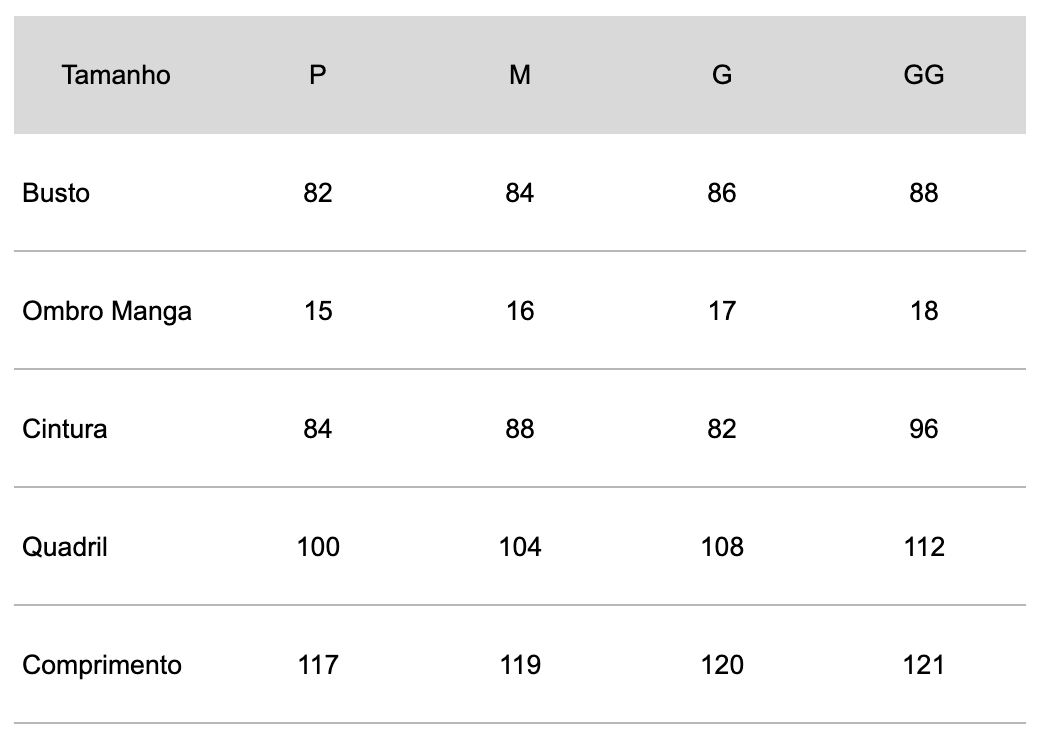
Task: Select Comprimento value 121 for GG
Action: [x=923, y=665]
